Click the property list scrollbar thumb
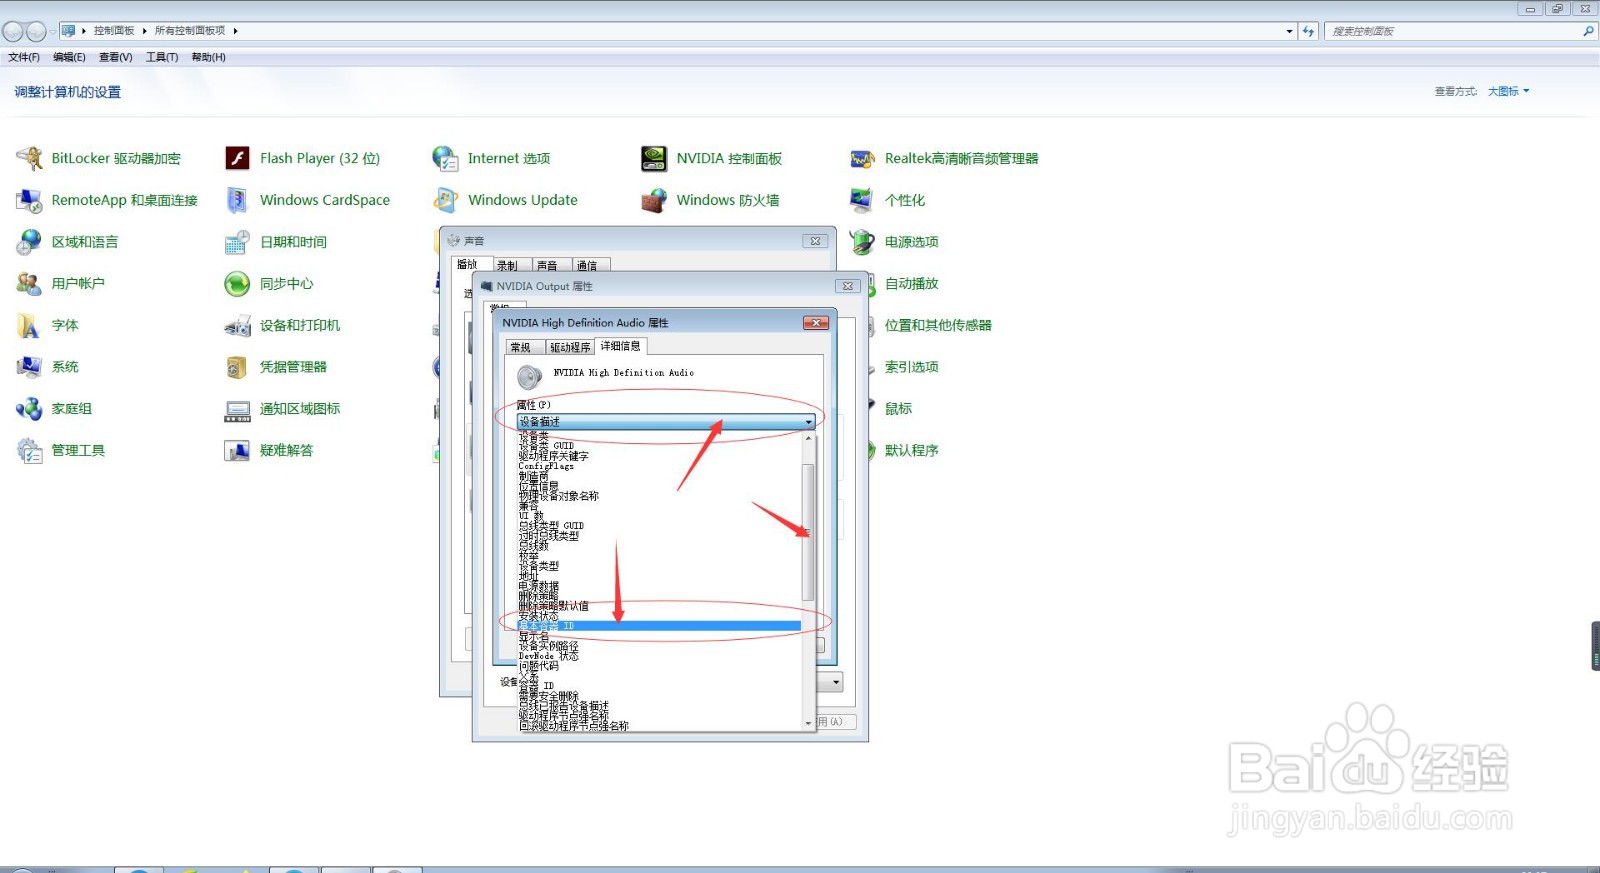This screenshot has height=873, width=1600. click(808, 532)
